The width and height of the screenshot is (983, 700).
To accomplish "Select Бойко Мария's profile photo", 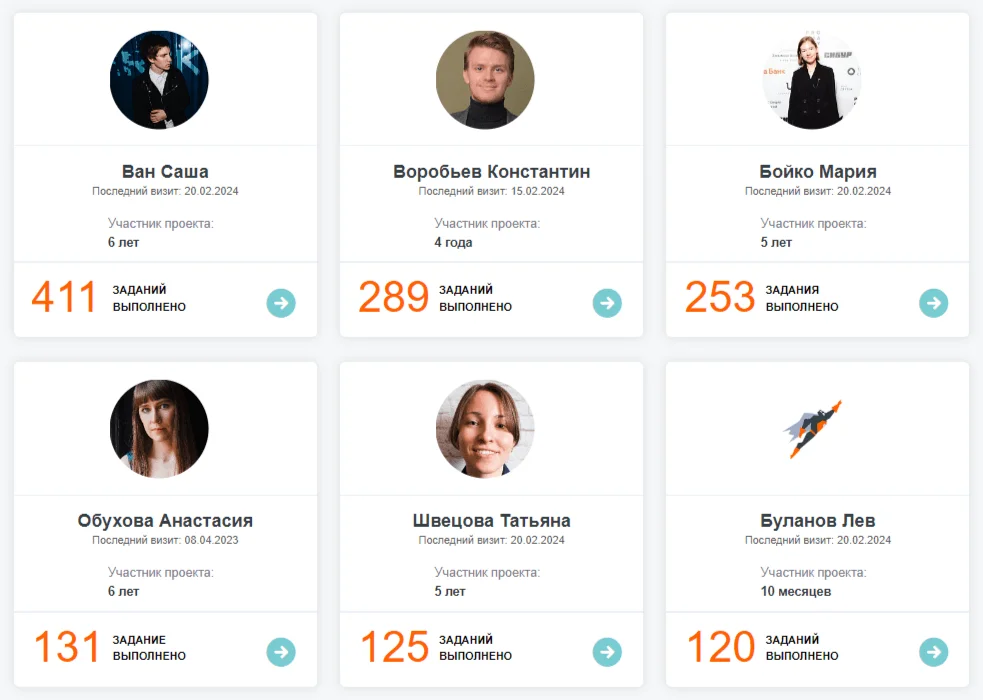I will pos(811,80).
